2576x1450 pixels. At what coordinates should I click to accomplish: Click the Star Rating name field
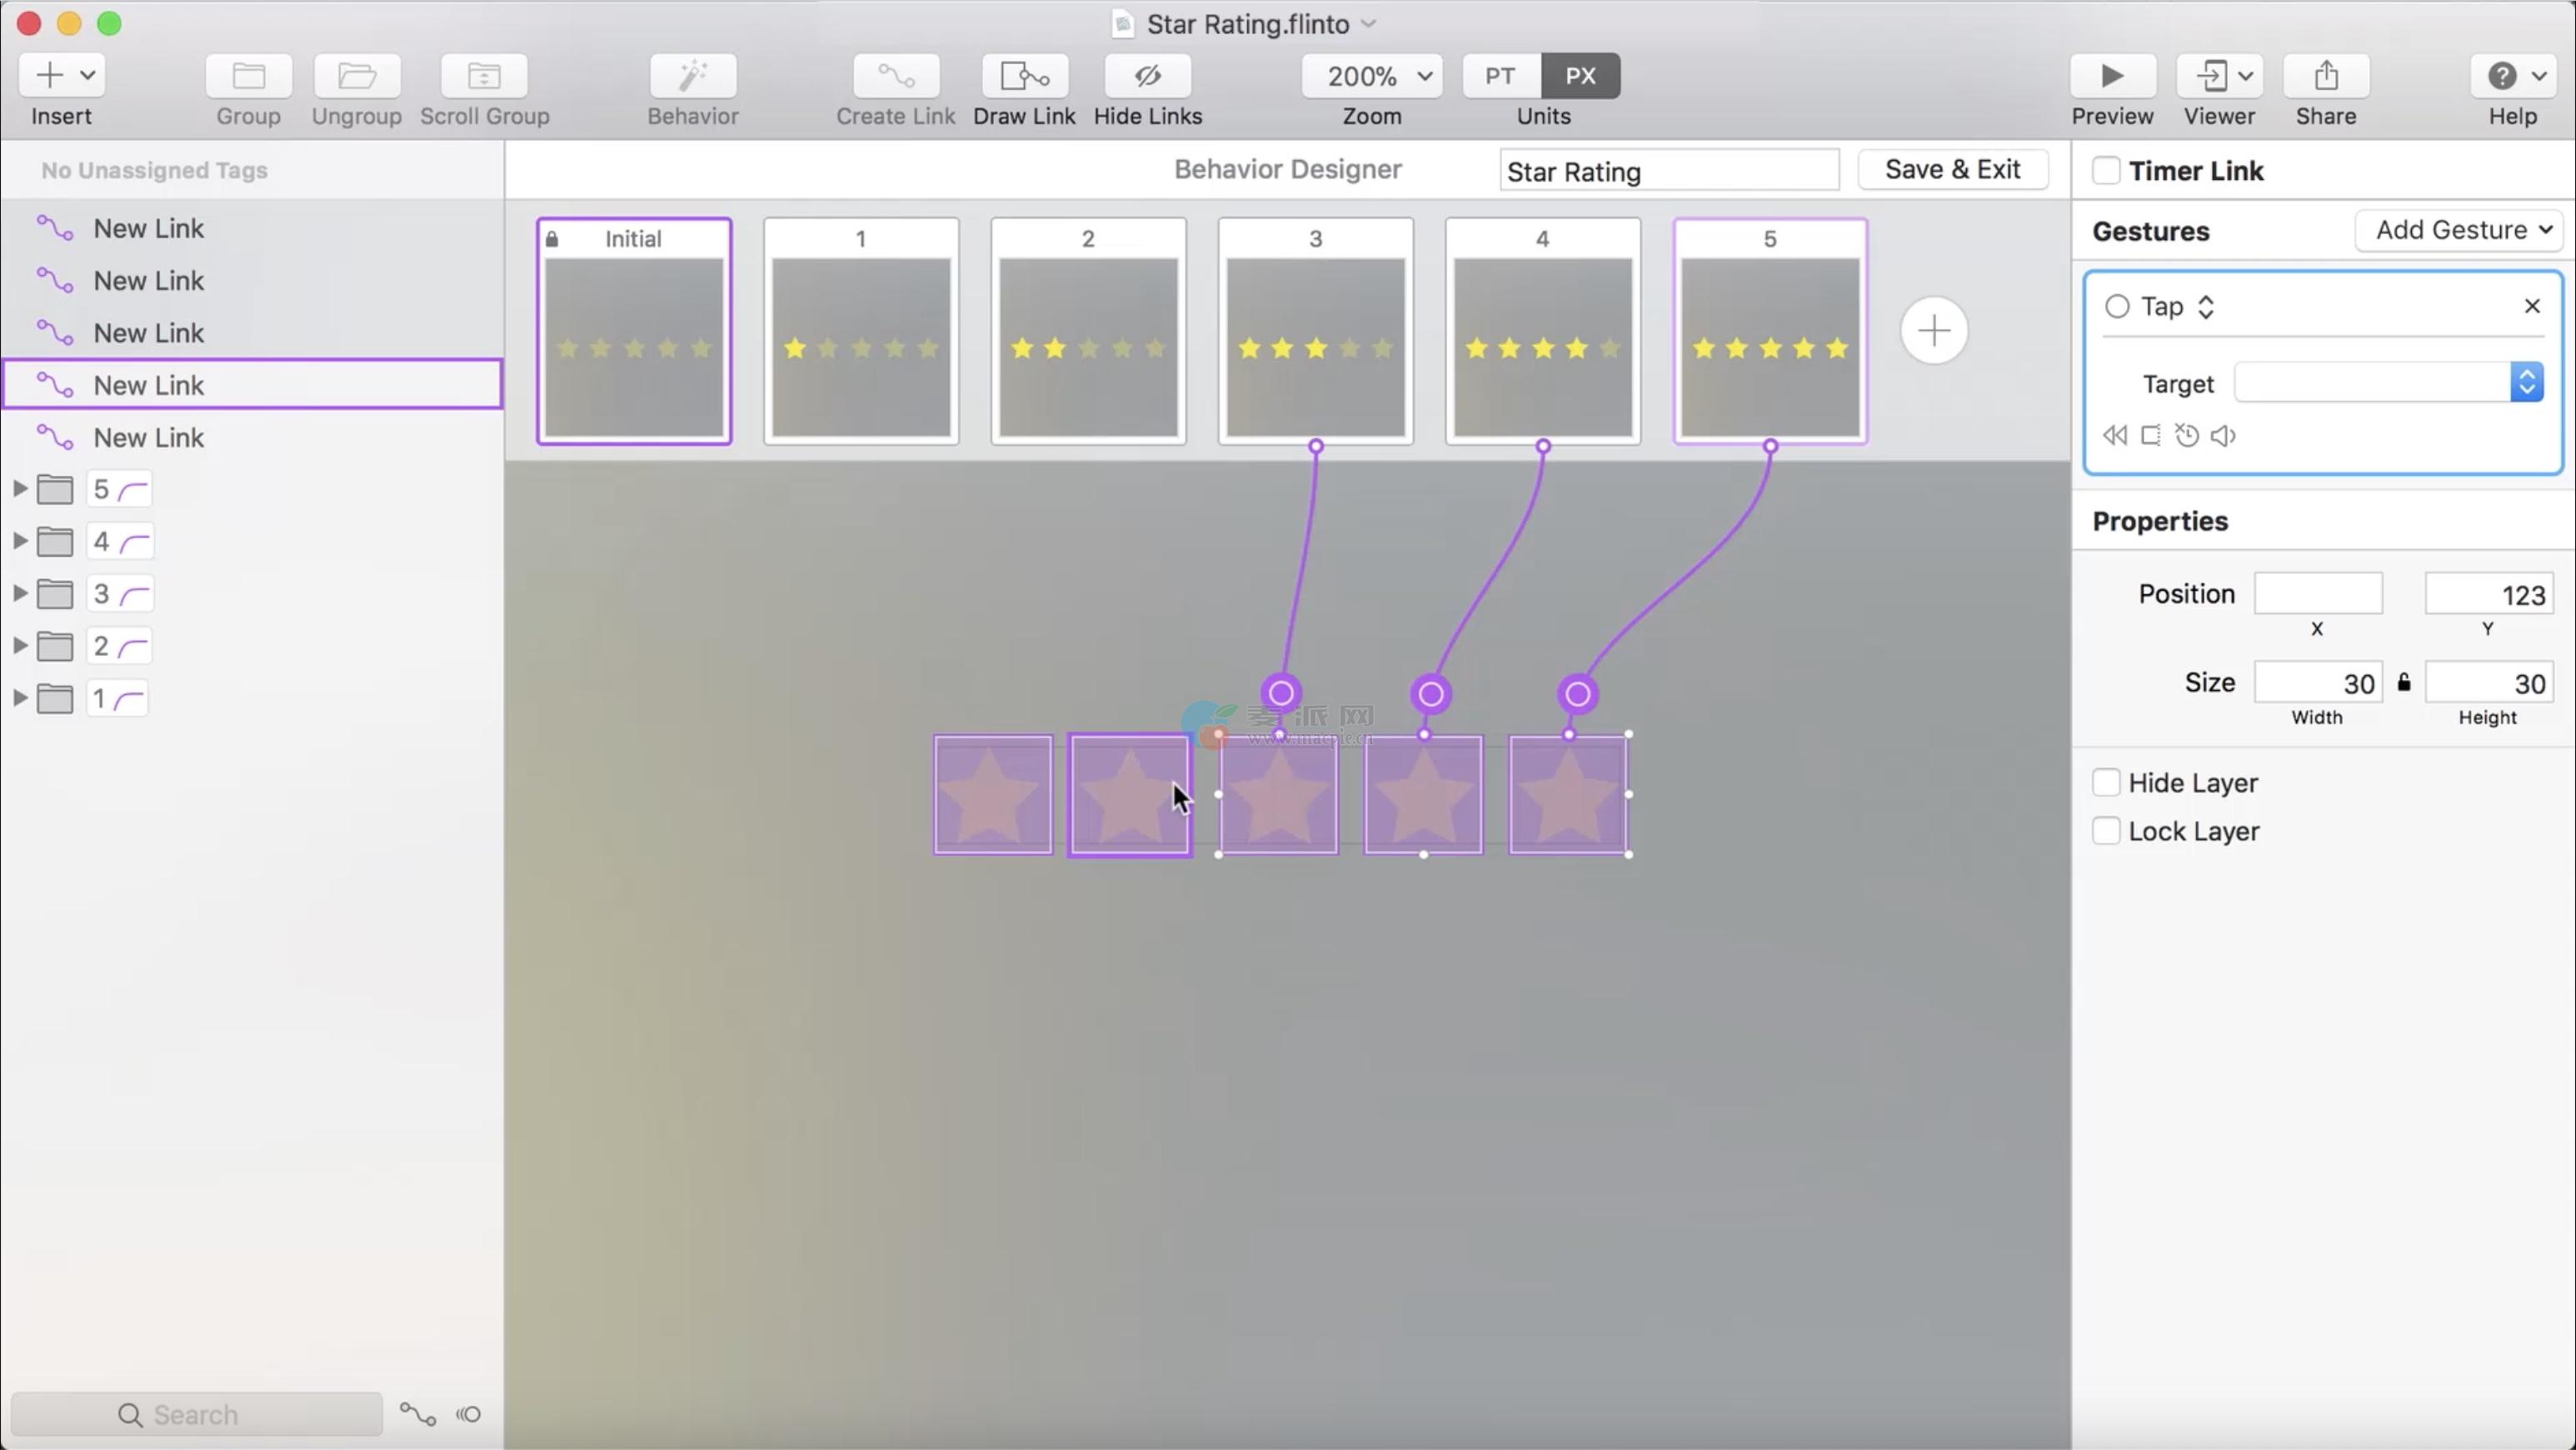(1668, 171)
